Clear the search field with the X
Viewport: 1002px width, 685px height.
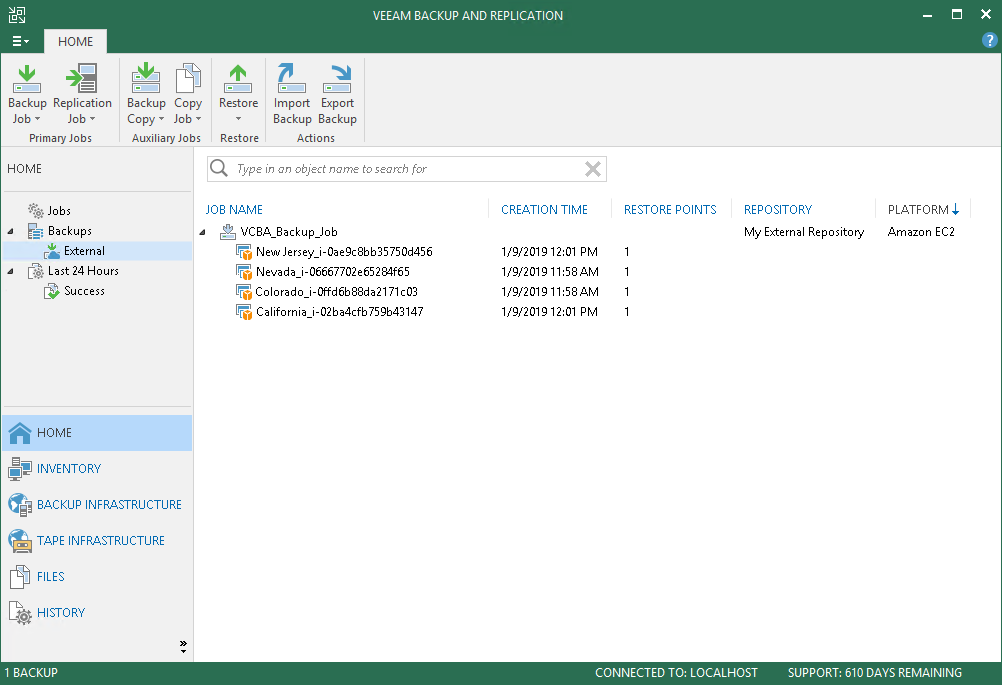tap(592, 169)
